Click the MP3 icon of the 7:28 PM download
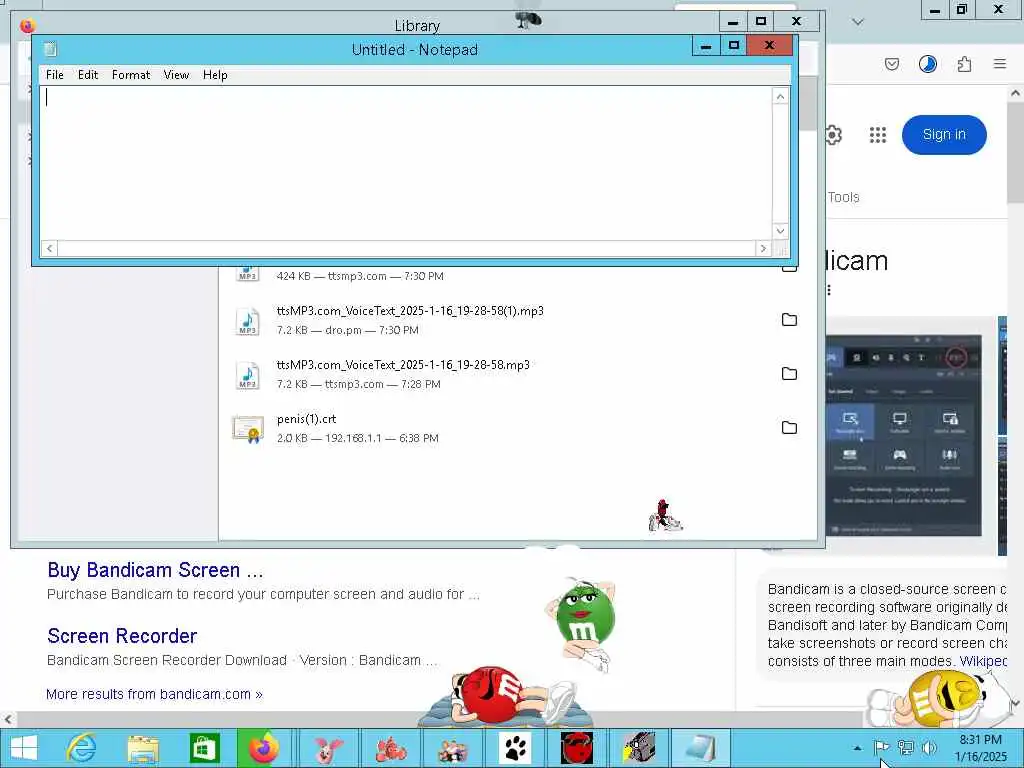Viewport: 1024px width, 768px height. (248, 376)
